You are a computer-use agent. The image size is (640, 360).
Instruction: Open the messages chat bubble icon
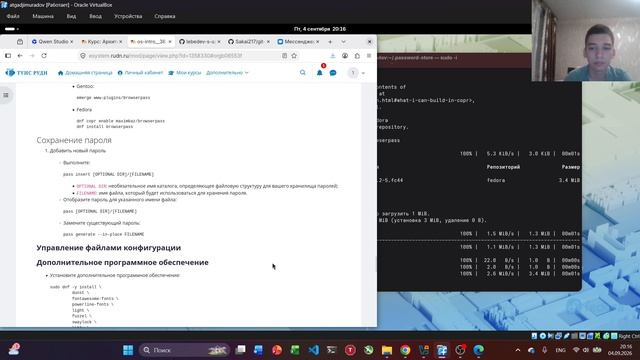333,73
